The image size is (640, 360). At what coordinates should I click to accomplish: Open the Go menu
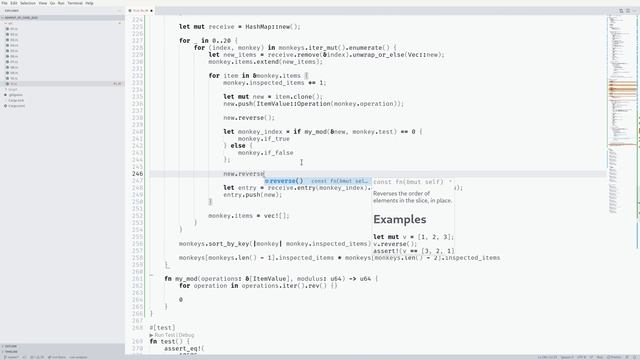point(52,3)
